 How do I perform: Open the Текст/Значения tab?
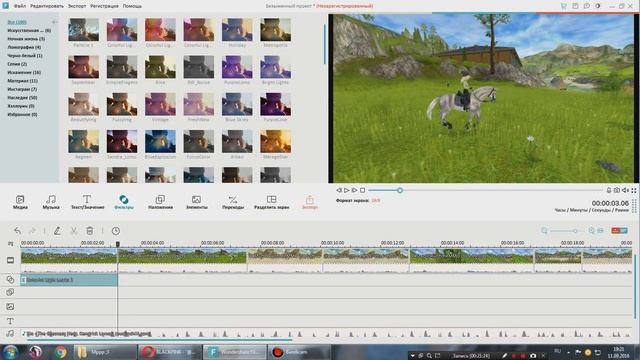click(x=87, y=202)
